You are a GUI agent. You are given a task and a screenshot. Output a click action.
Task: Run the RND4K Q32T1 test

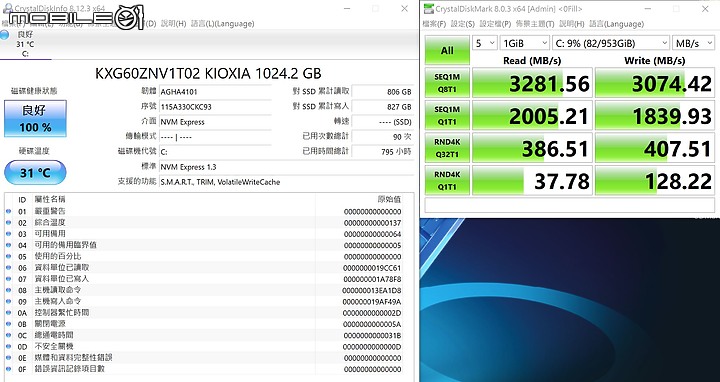coord(447,148)
